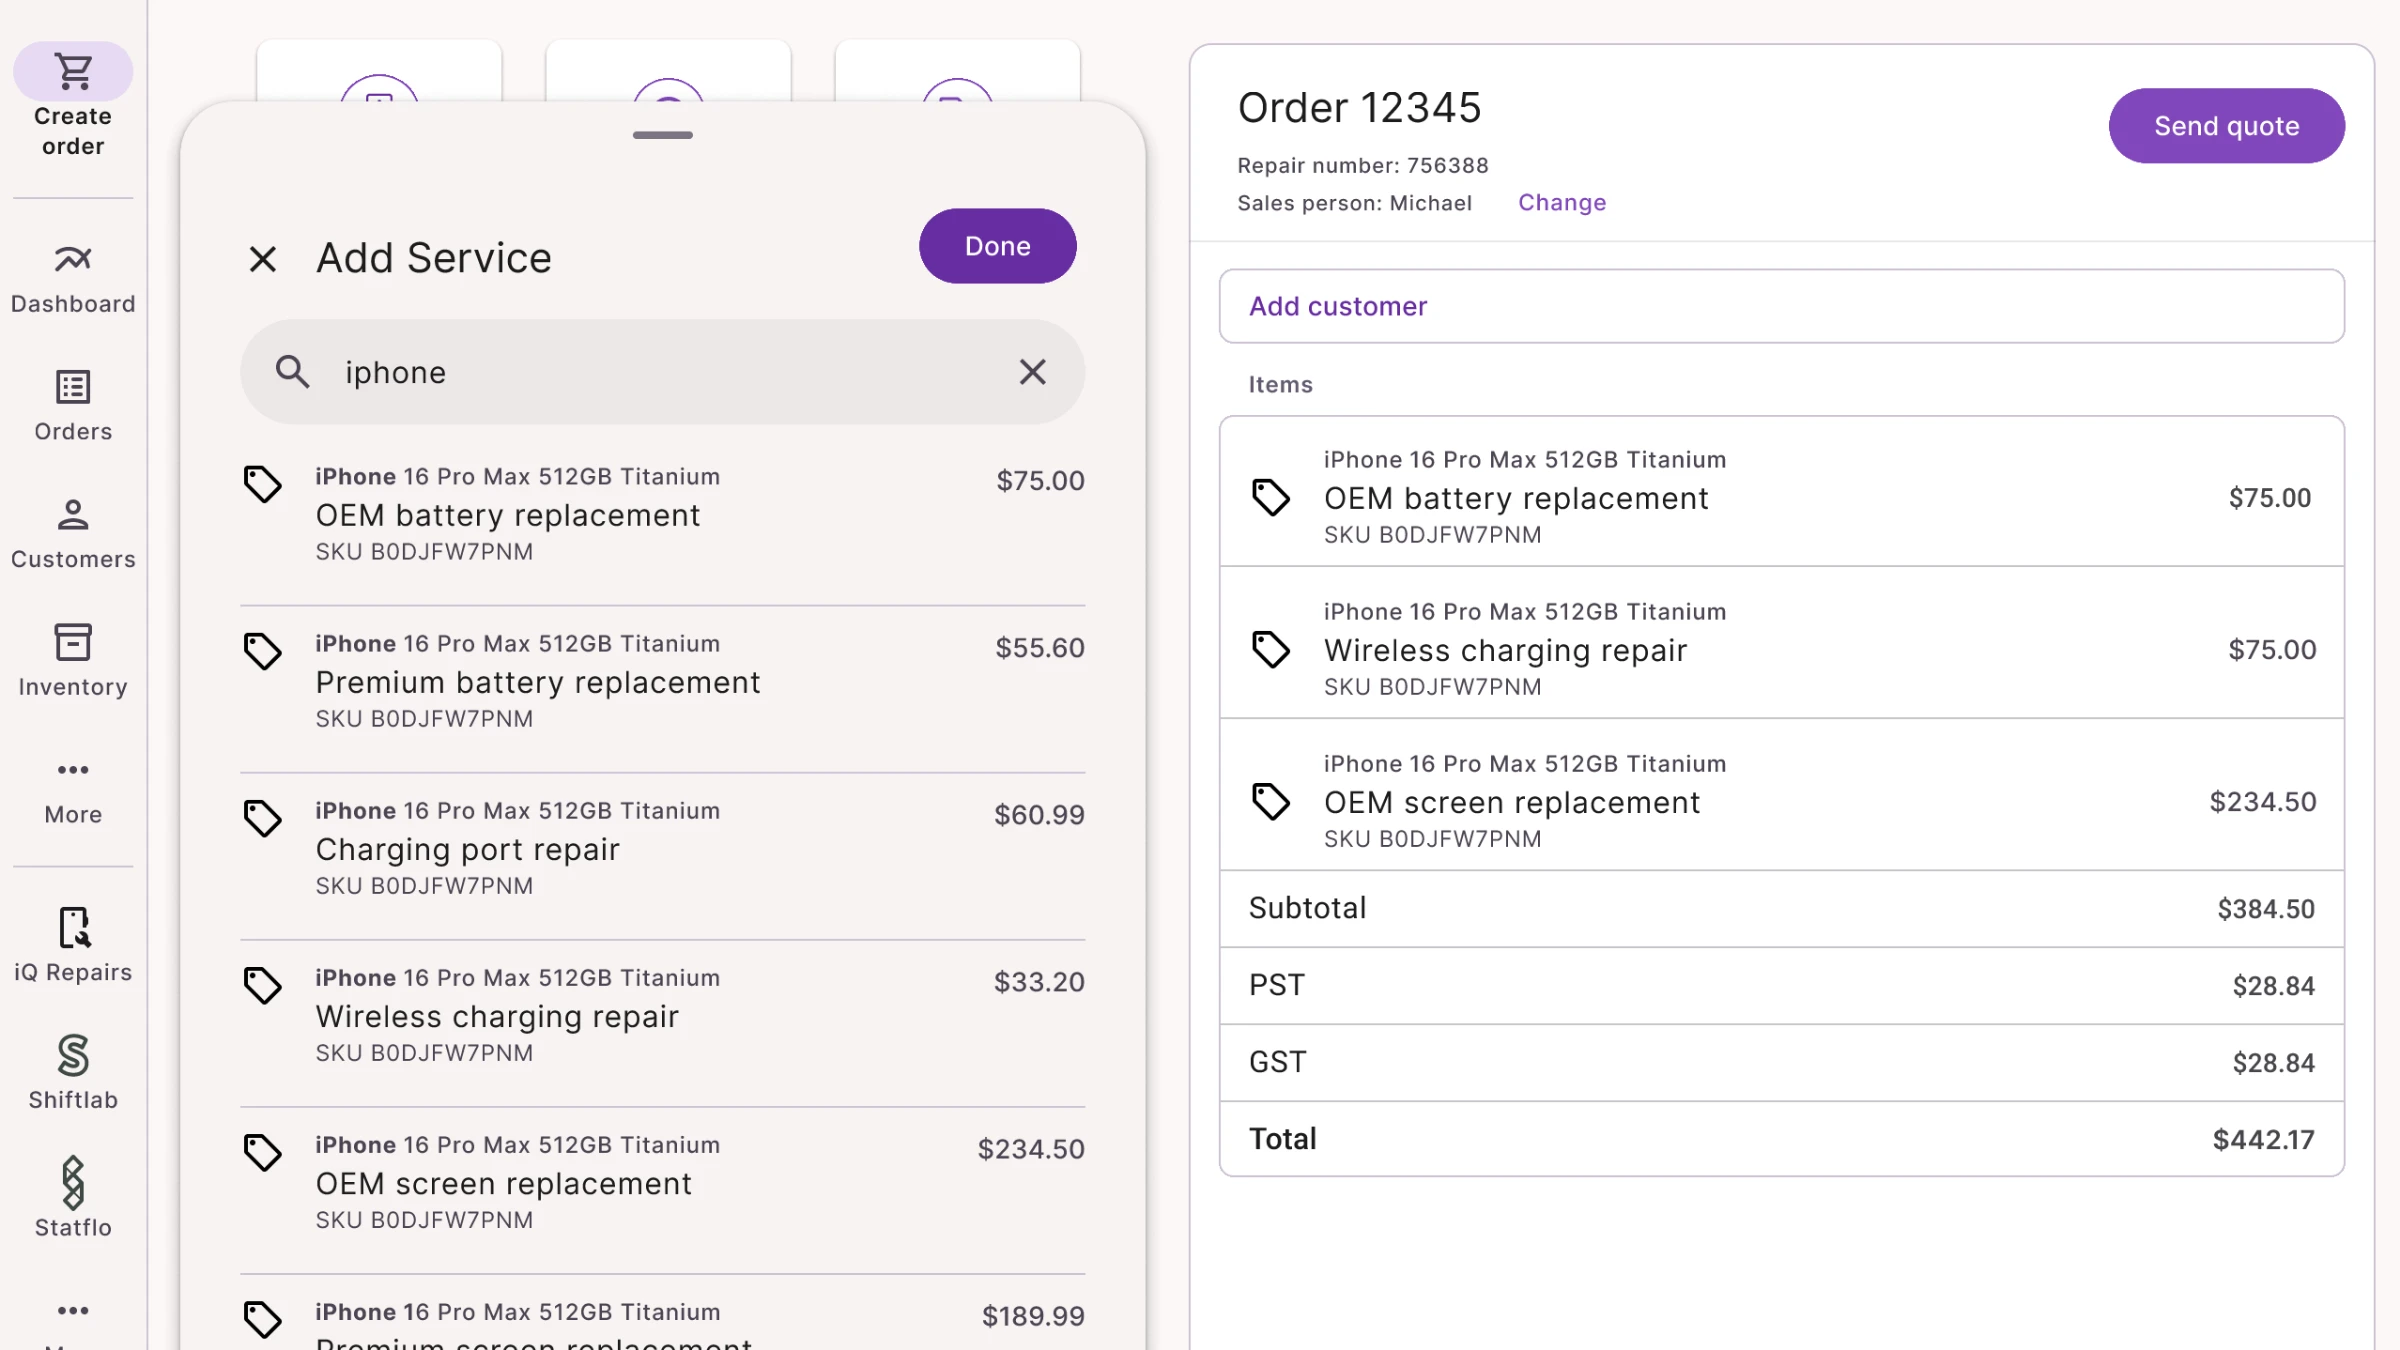Screen dimensions: 2400x1350
Task: Open OEM screen replacement order item
Action: [1781, 795]
